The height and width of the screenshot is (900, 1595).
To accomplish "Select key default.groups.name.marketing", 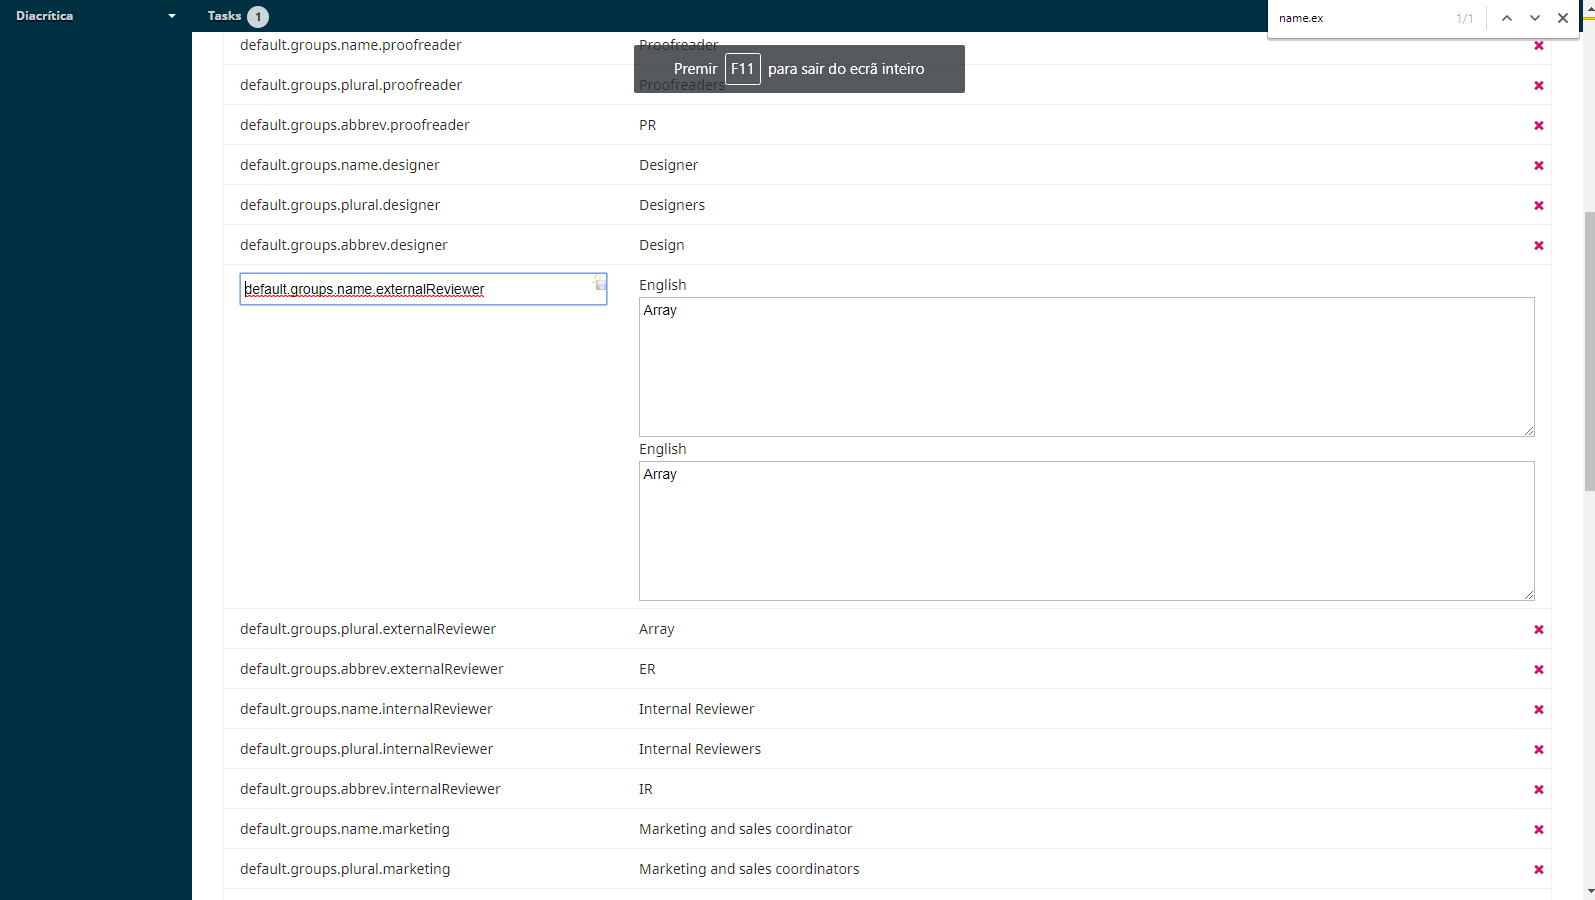I will coord(345,829).
